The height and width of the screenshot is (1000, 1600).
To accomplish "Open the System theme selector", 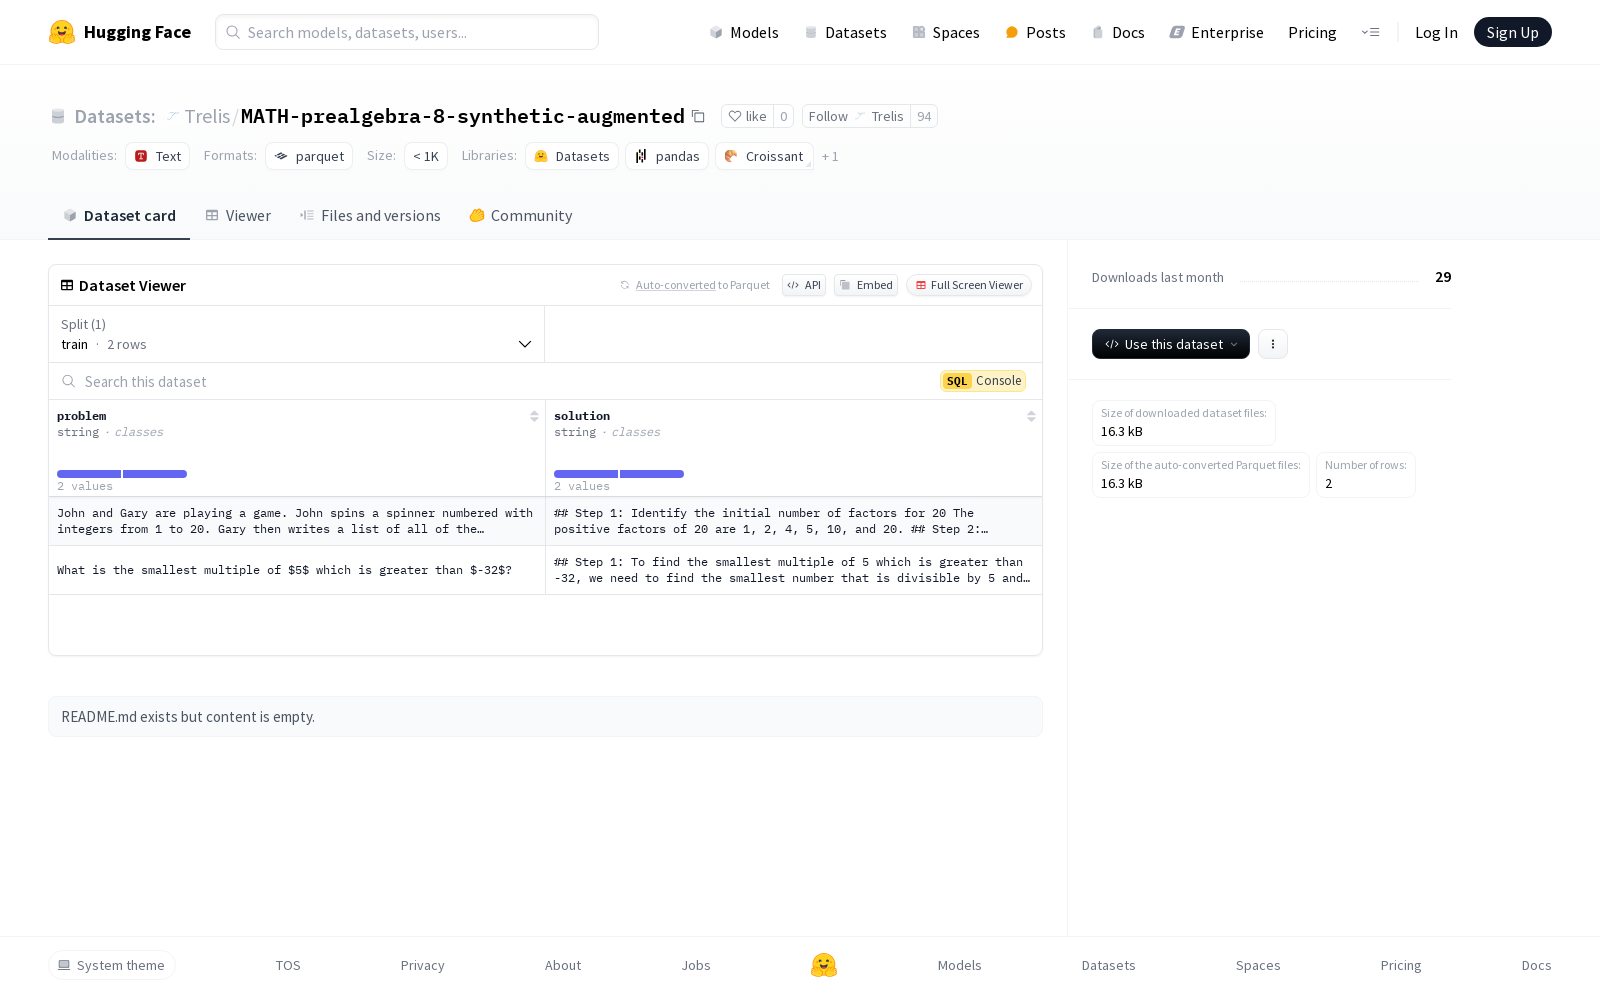I will [112, 965].
